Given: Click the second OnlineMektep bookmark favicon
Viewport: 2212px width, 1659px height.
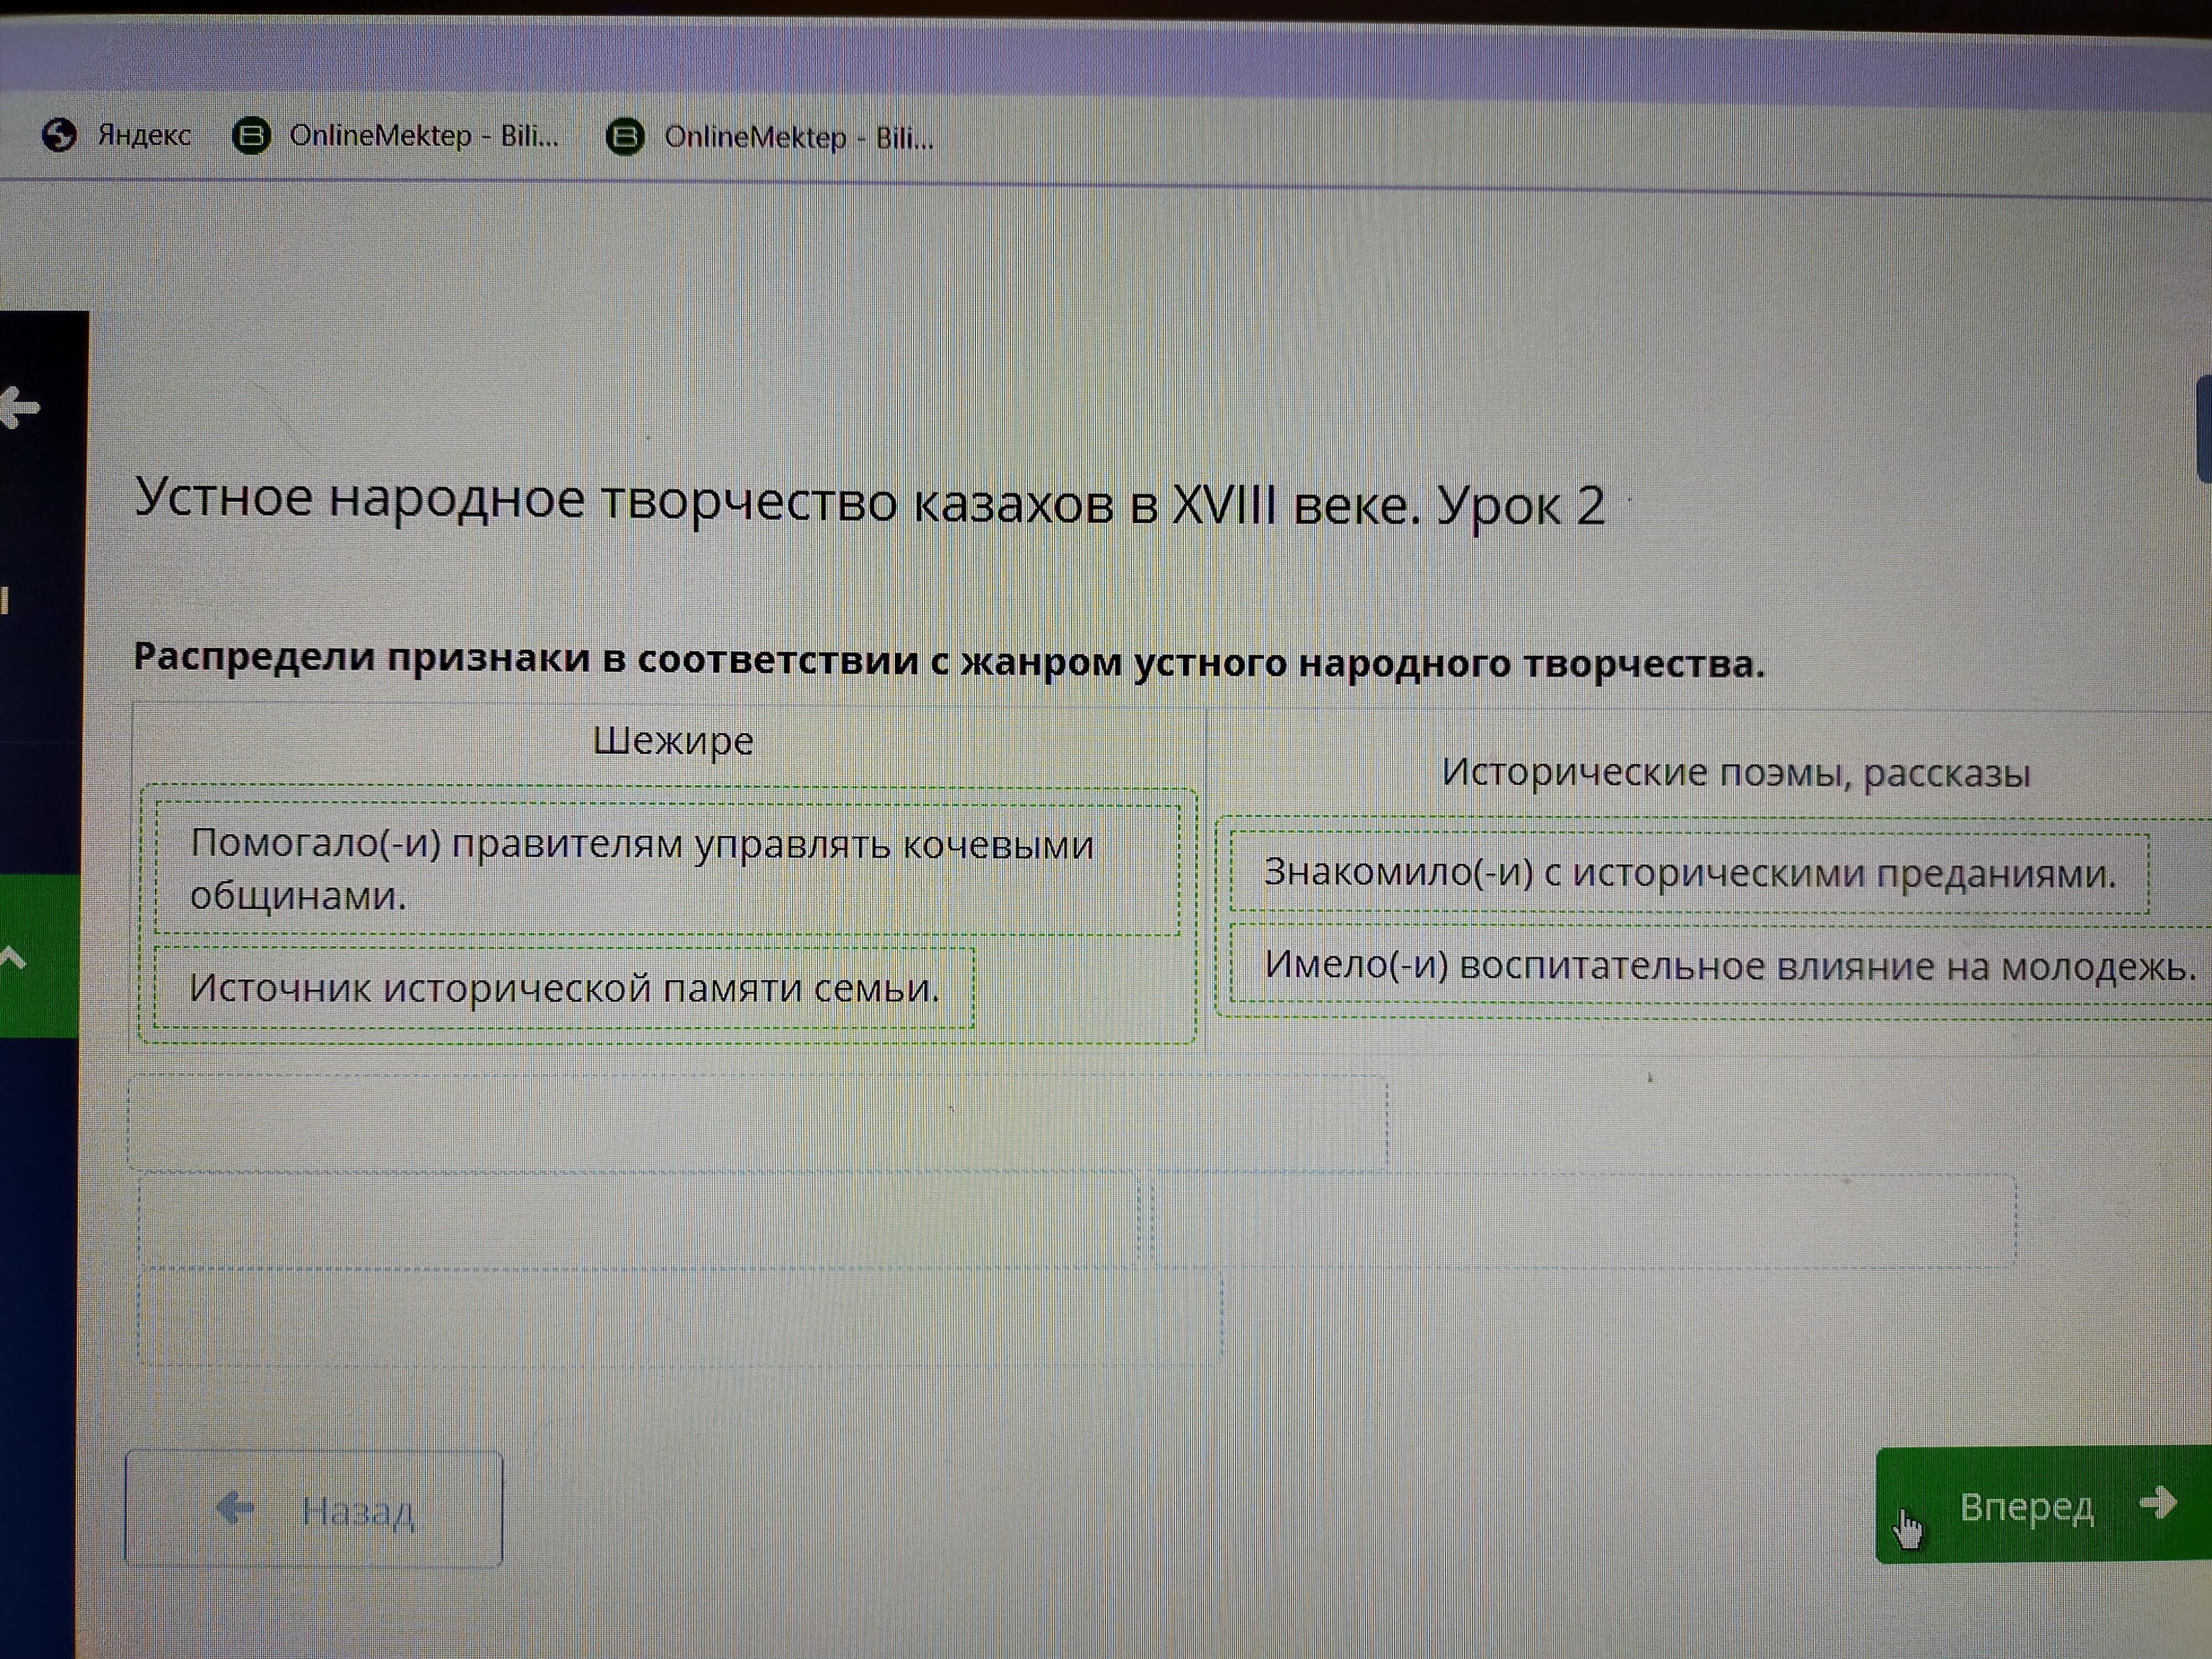Looking at the screenshot, I should coord(625,137).
